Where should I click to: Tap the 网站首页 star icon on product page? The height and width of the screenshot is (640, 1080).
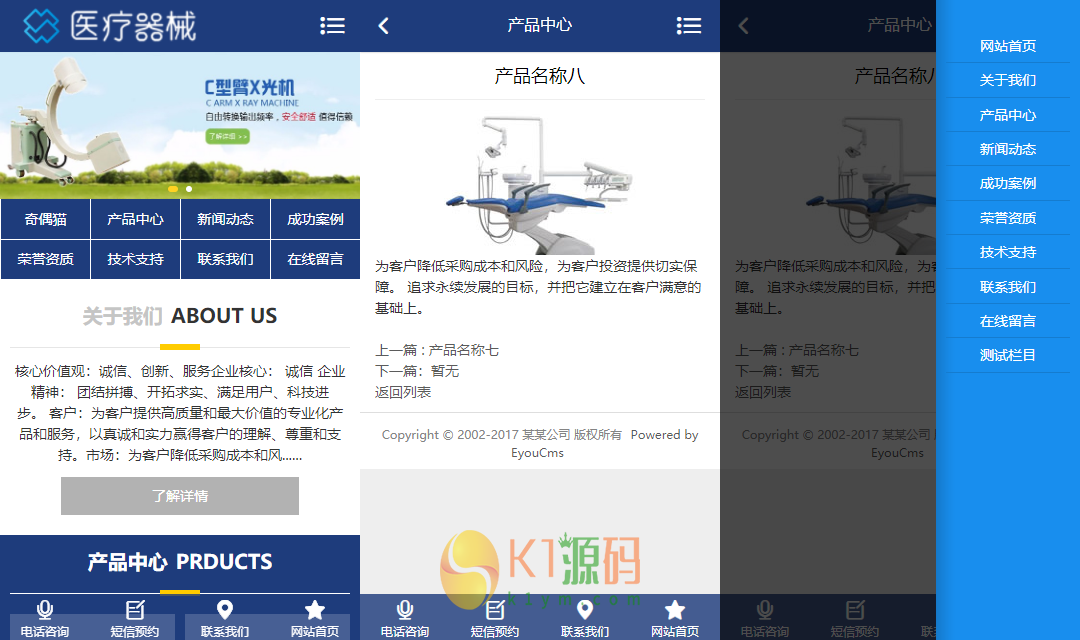(x=675, y=610)
